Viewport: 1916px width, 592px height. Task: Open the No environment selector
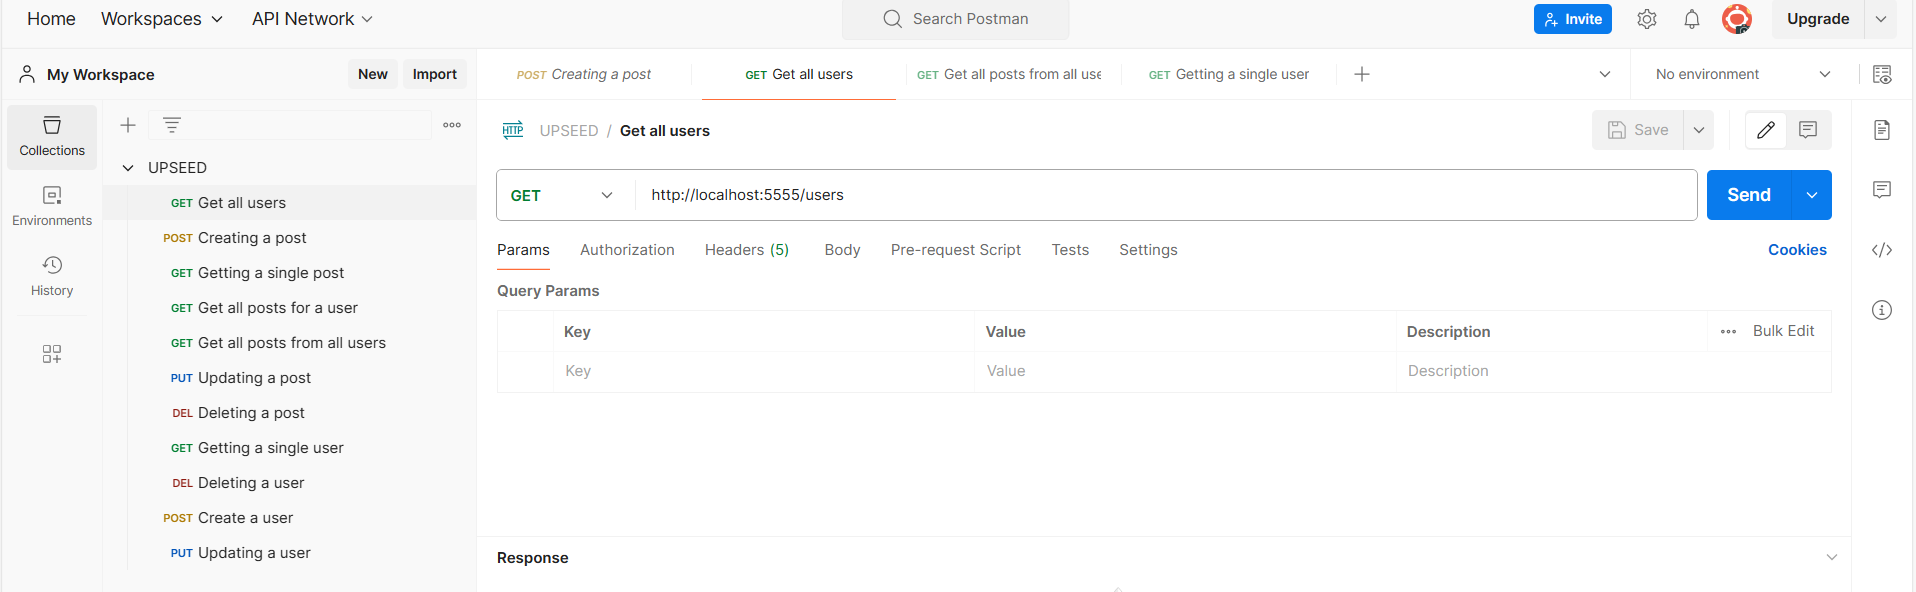click(1743, 74)
